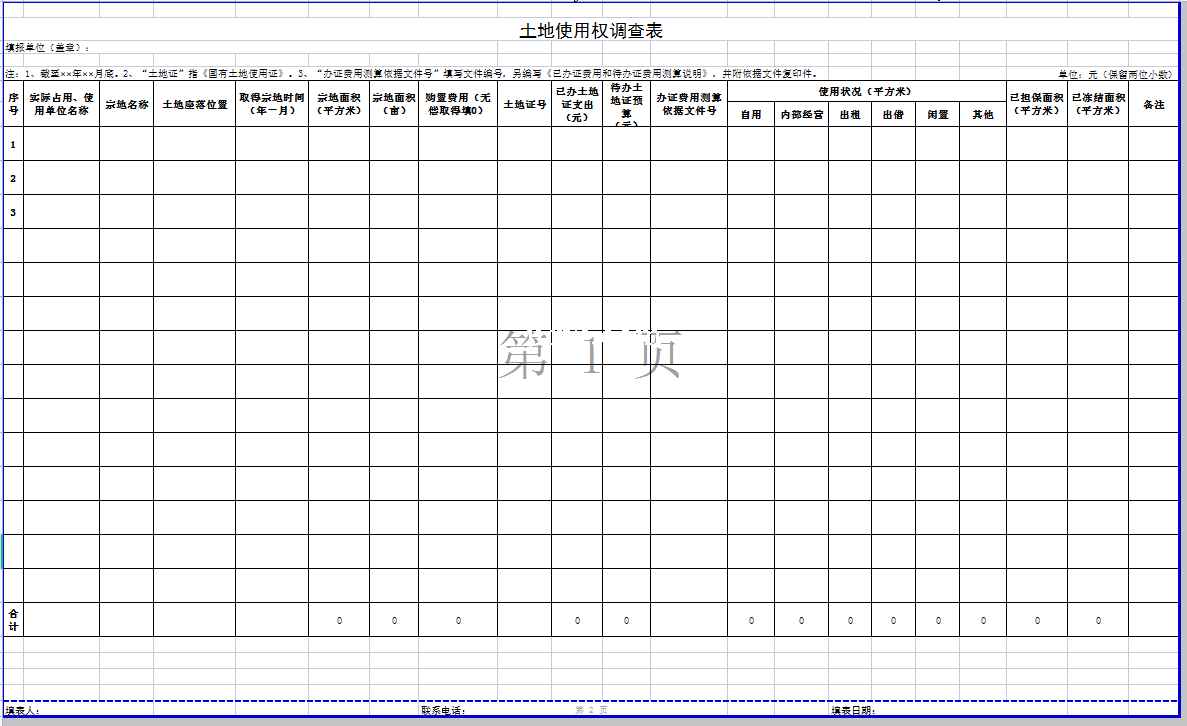Select the title cell 土地使用权调查表
The width and height of the screenshot is (1187, 726).
pyautogui.click(x=591, y=31)
